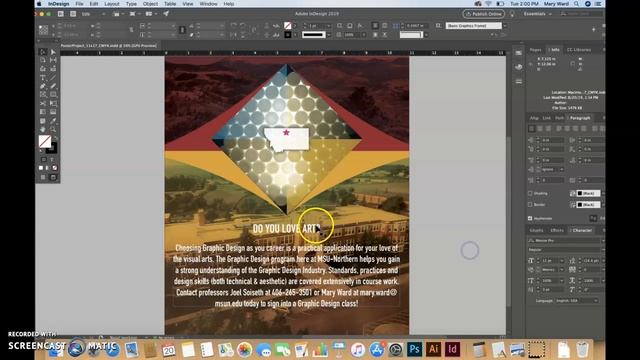Open the Language dropdown in Character panel
This screenshot has width=640, height=360.
click(x=577, y=301)
